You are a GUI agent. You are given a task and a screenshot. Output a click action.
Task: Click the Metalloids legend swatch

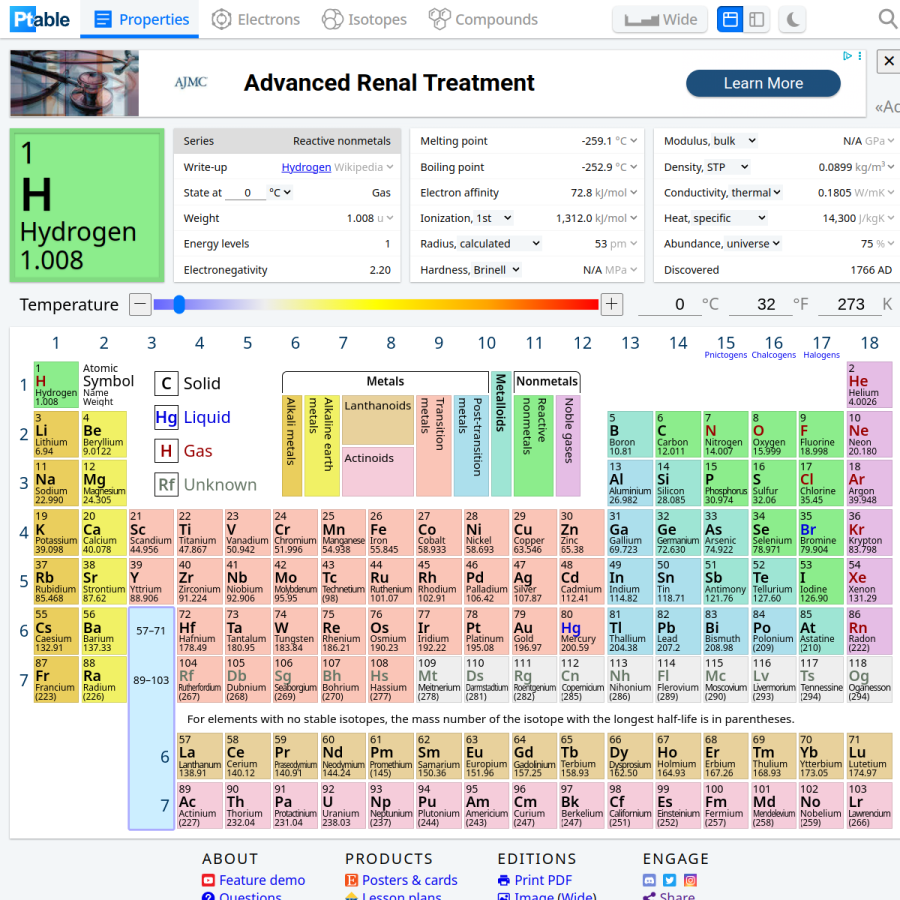click(x=501, y=433)
